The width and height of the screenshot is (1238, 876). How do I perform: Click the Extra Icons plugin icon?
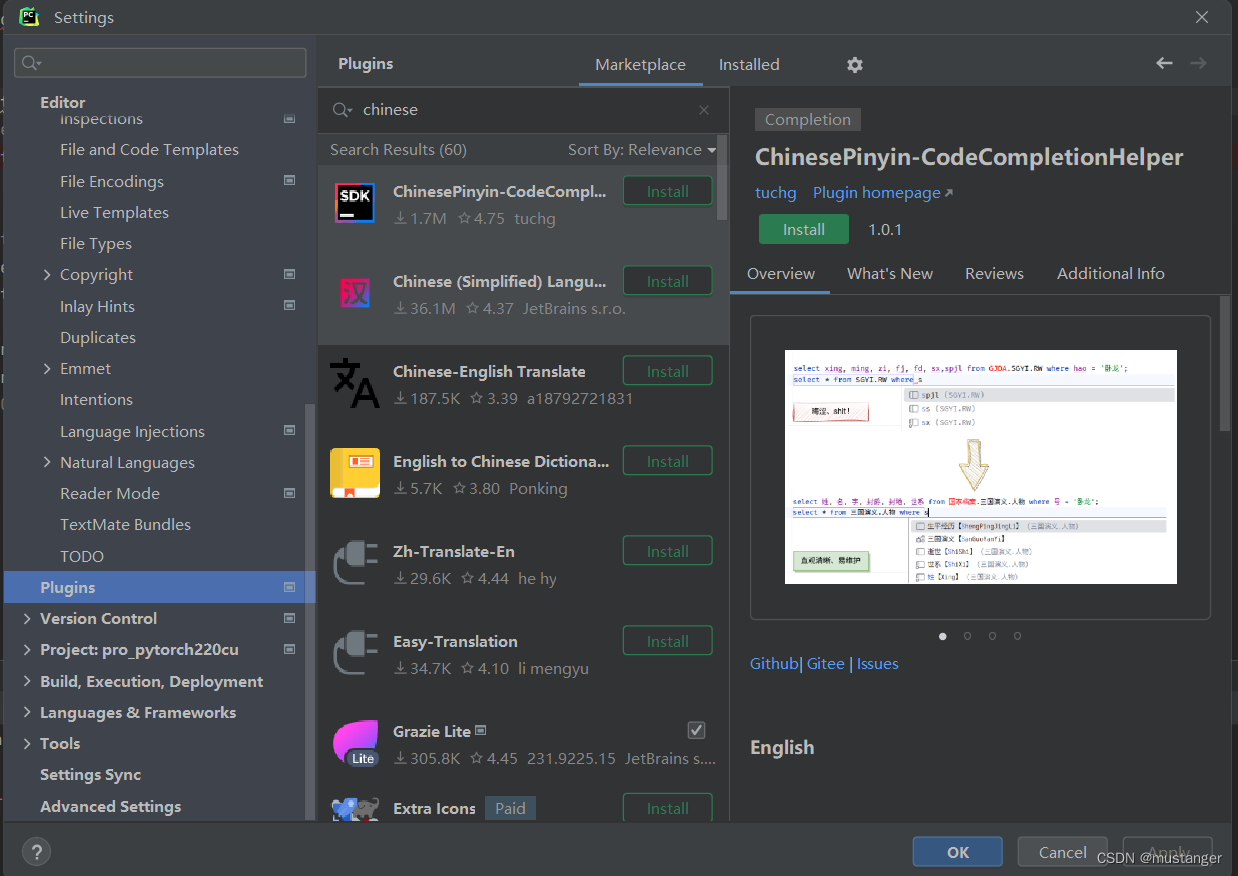pyautogui.click(x=355, y=809)
